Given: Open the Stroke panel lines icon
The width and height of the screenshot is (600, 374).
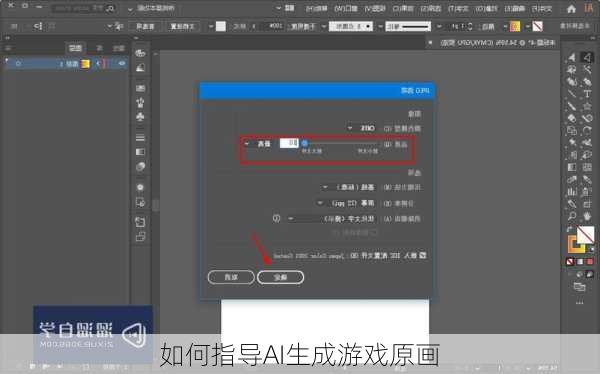Looking at the screenshot, I should 140,137.
